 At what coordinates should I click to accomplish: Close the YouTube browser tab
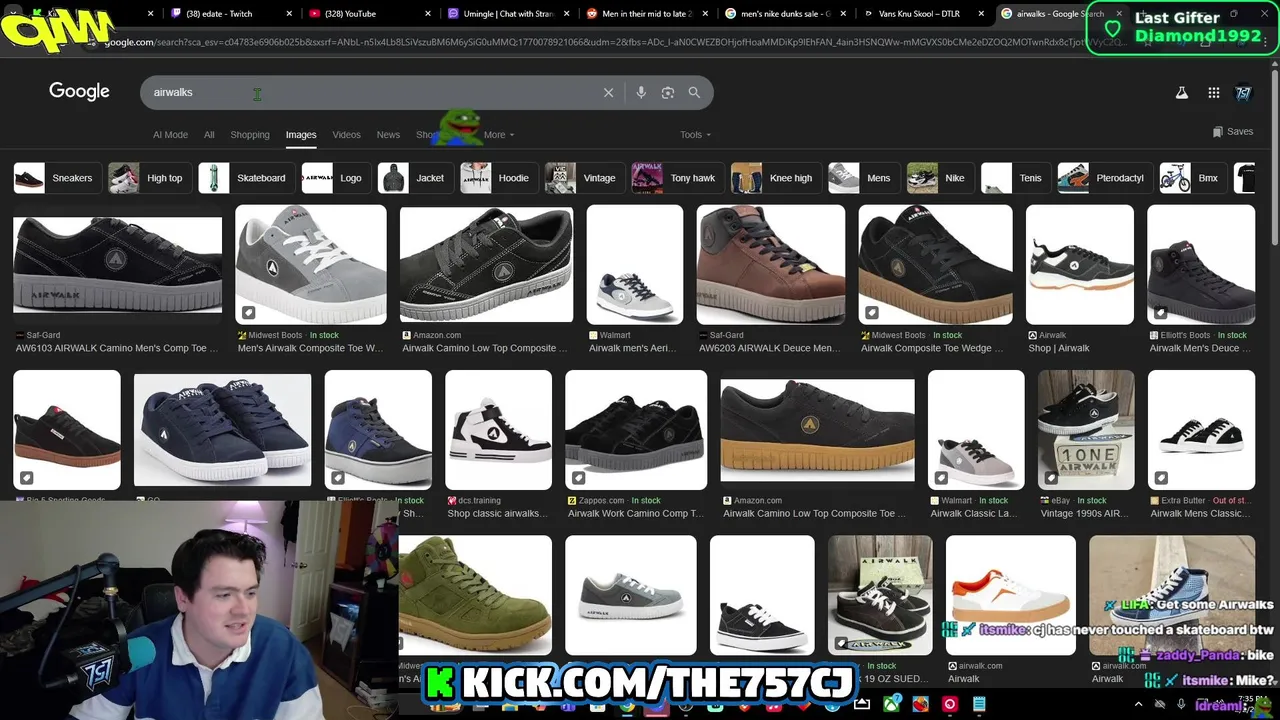point(428,14)
